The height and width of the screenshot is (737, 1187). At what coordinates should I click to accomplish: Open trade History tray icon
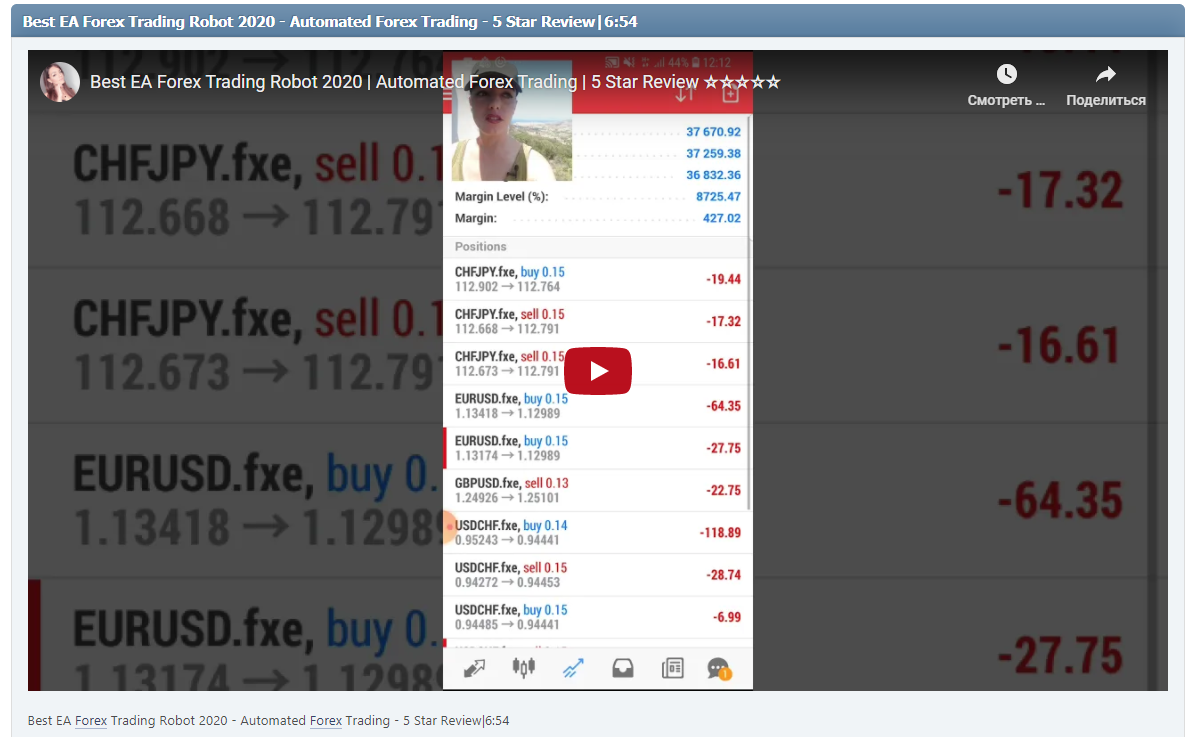(623, 668)
